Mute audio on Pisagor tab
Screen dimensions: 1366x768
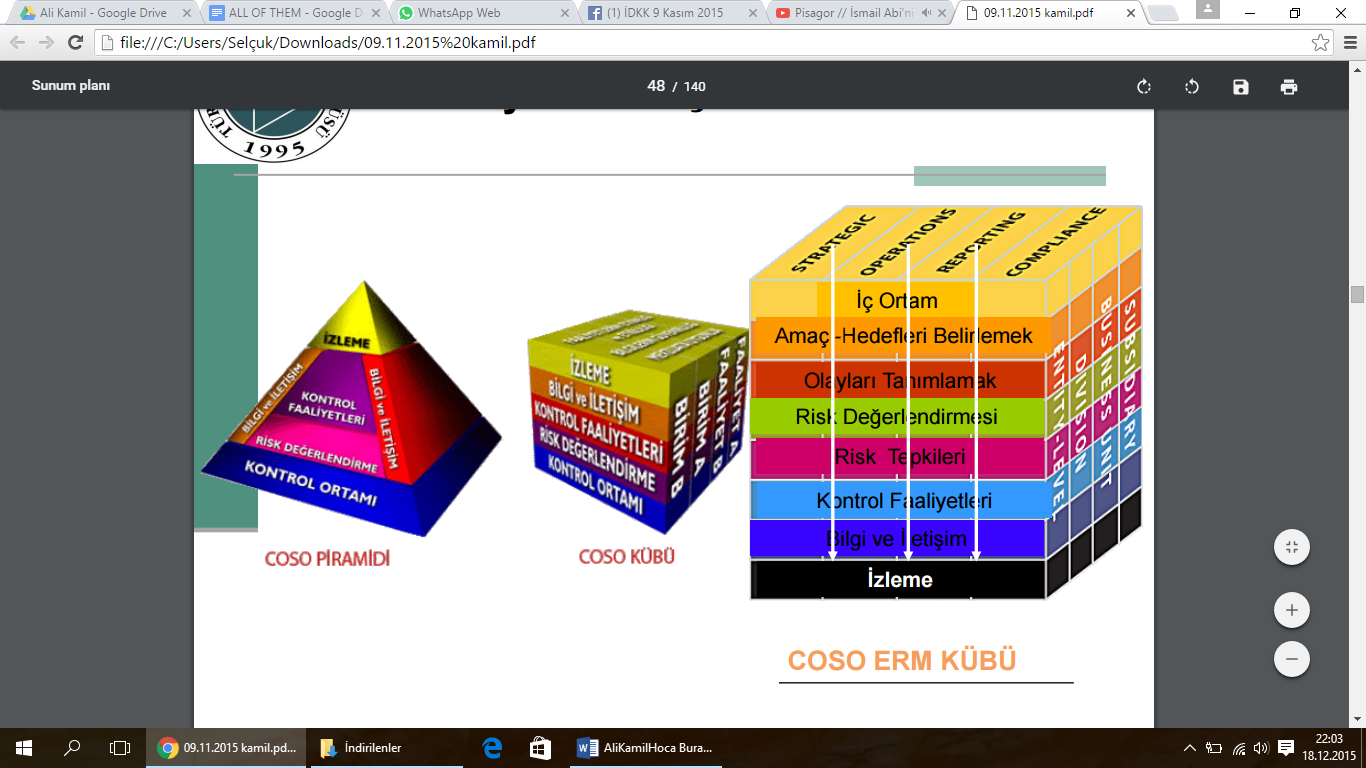pos(927,14)
